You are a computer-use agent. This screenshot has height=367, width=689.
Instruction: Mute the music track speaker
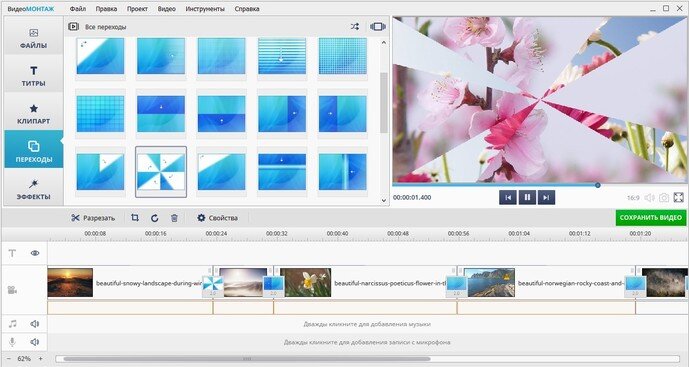[x=35, y=324]
